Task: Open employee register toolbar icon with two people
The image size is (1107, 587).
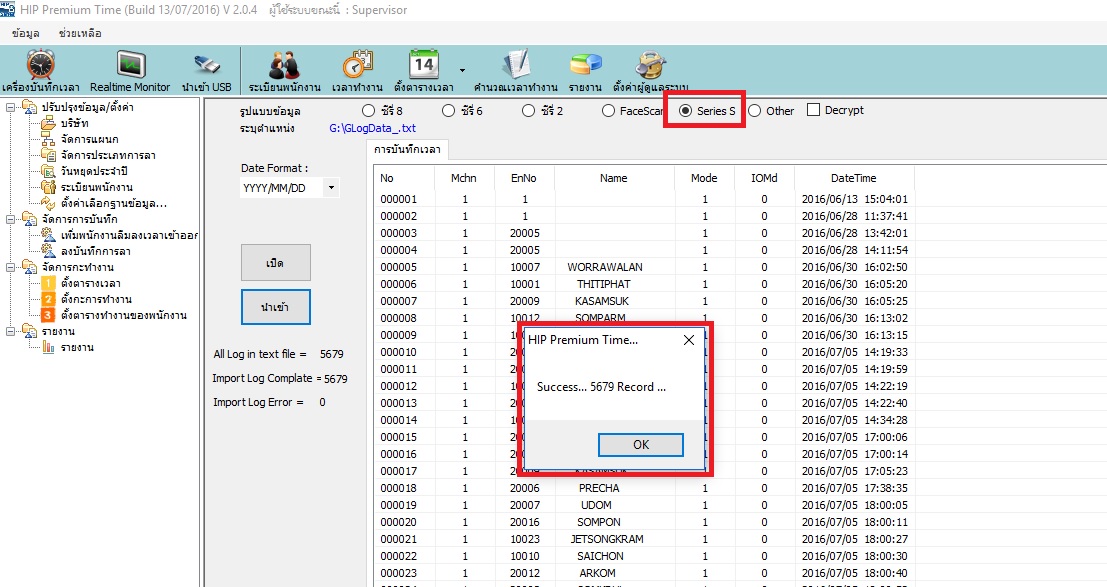Action: pyautogui.click(x=285, y=71)
